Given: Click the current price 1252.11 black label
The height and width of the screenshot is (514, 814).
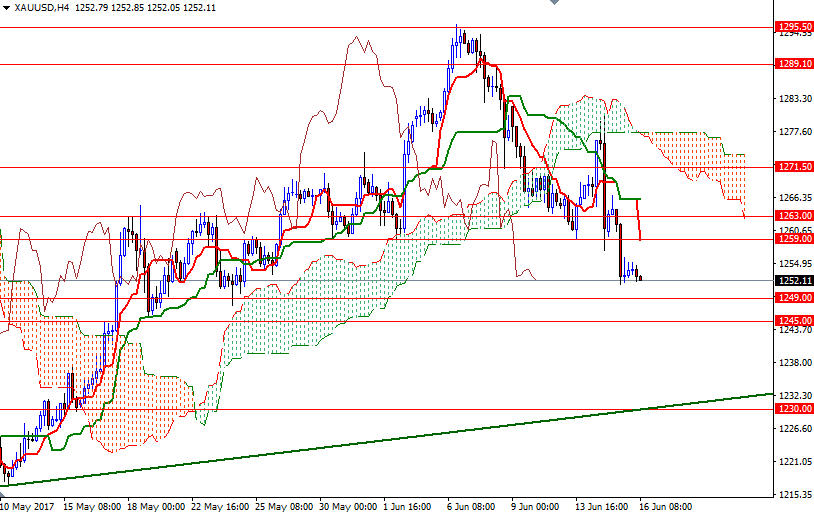Looking at the screenshot, I should (793, 281).
